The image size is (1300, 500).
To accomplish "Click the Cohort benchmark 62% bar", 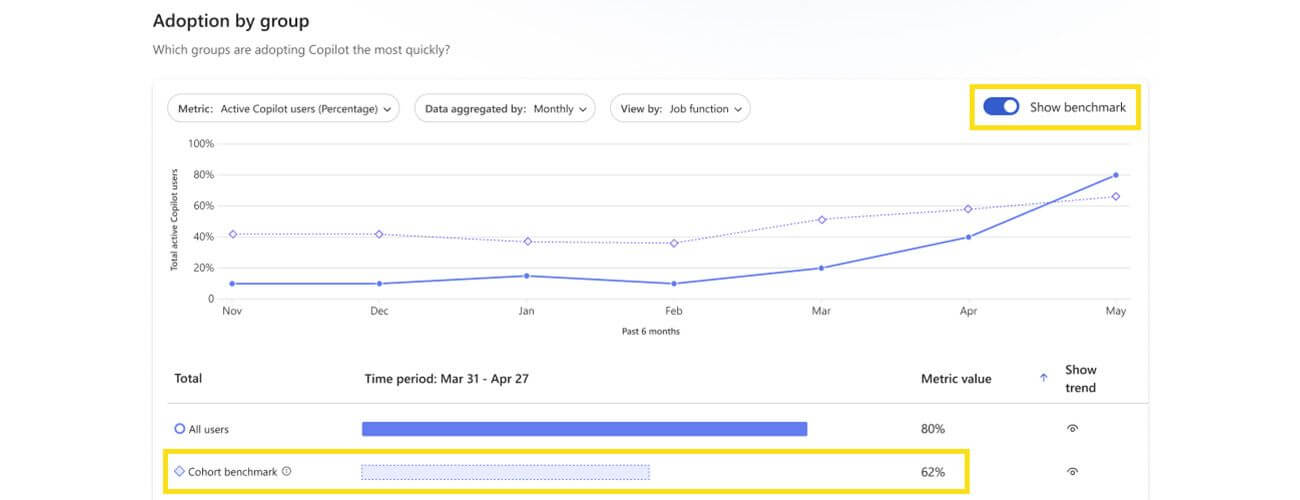I will tap(505, 472).
